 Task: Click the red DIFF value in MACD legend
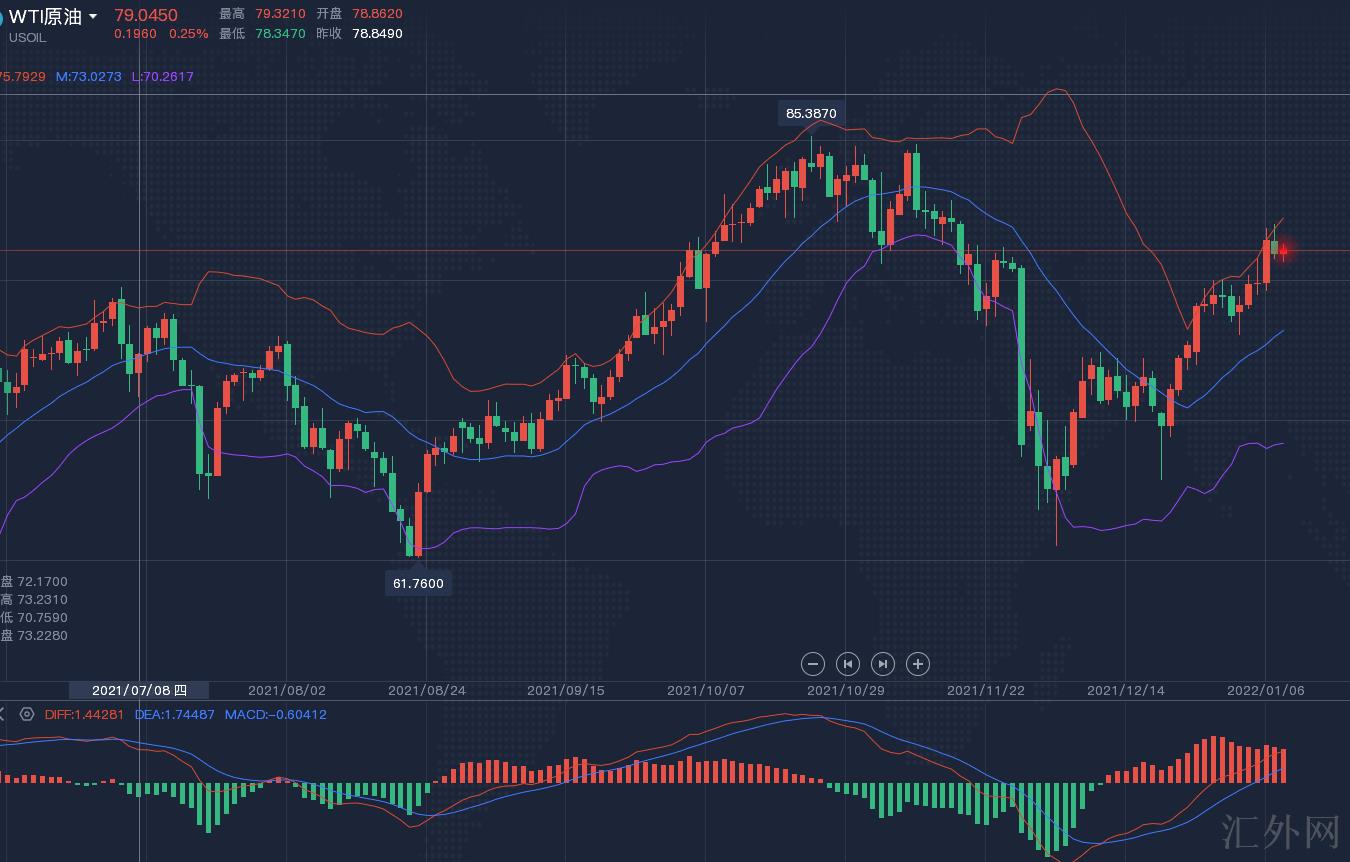84,714
